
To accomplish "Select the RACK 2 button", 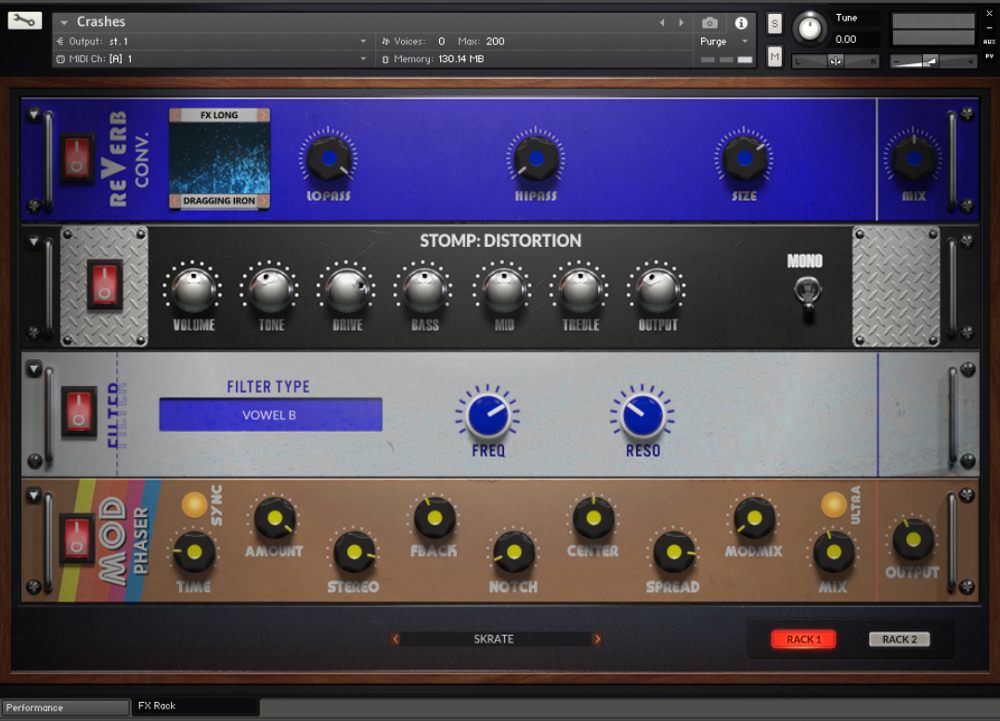I will (899, 639).
